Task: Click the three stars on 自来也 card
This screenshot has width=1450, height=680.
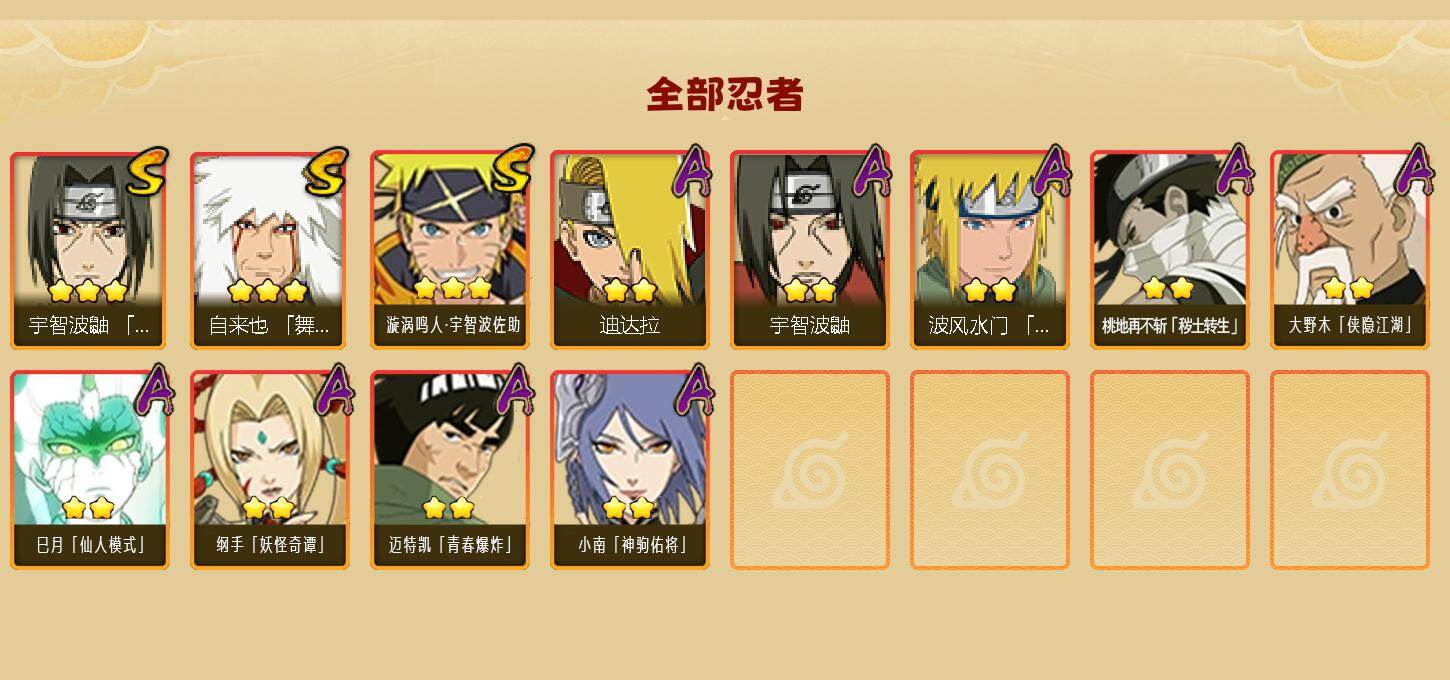Action: point(267,291)
